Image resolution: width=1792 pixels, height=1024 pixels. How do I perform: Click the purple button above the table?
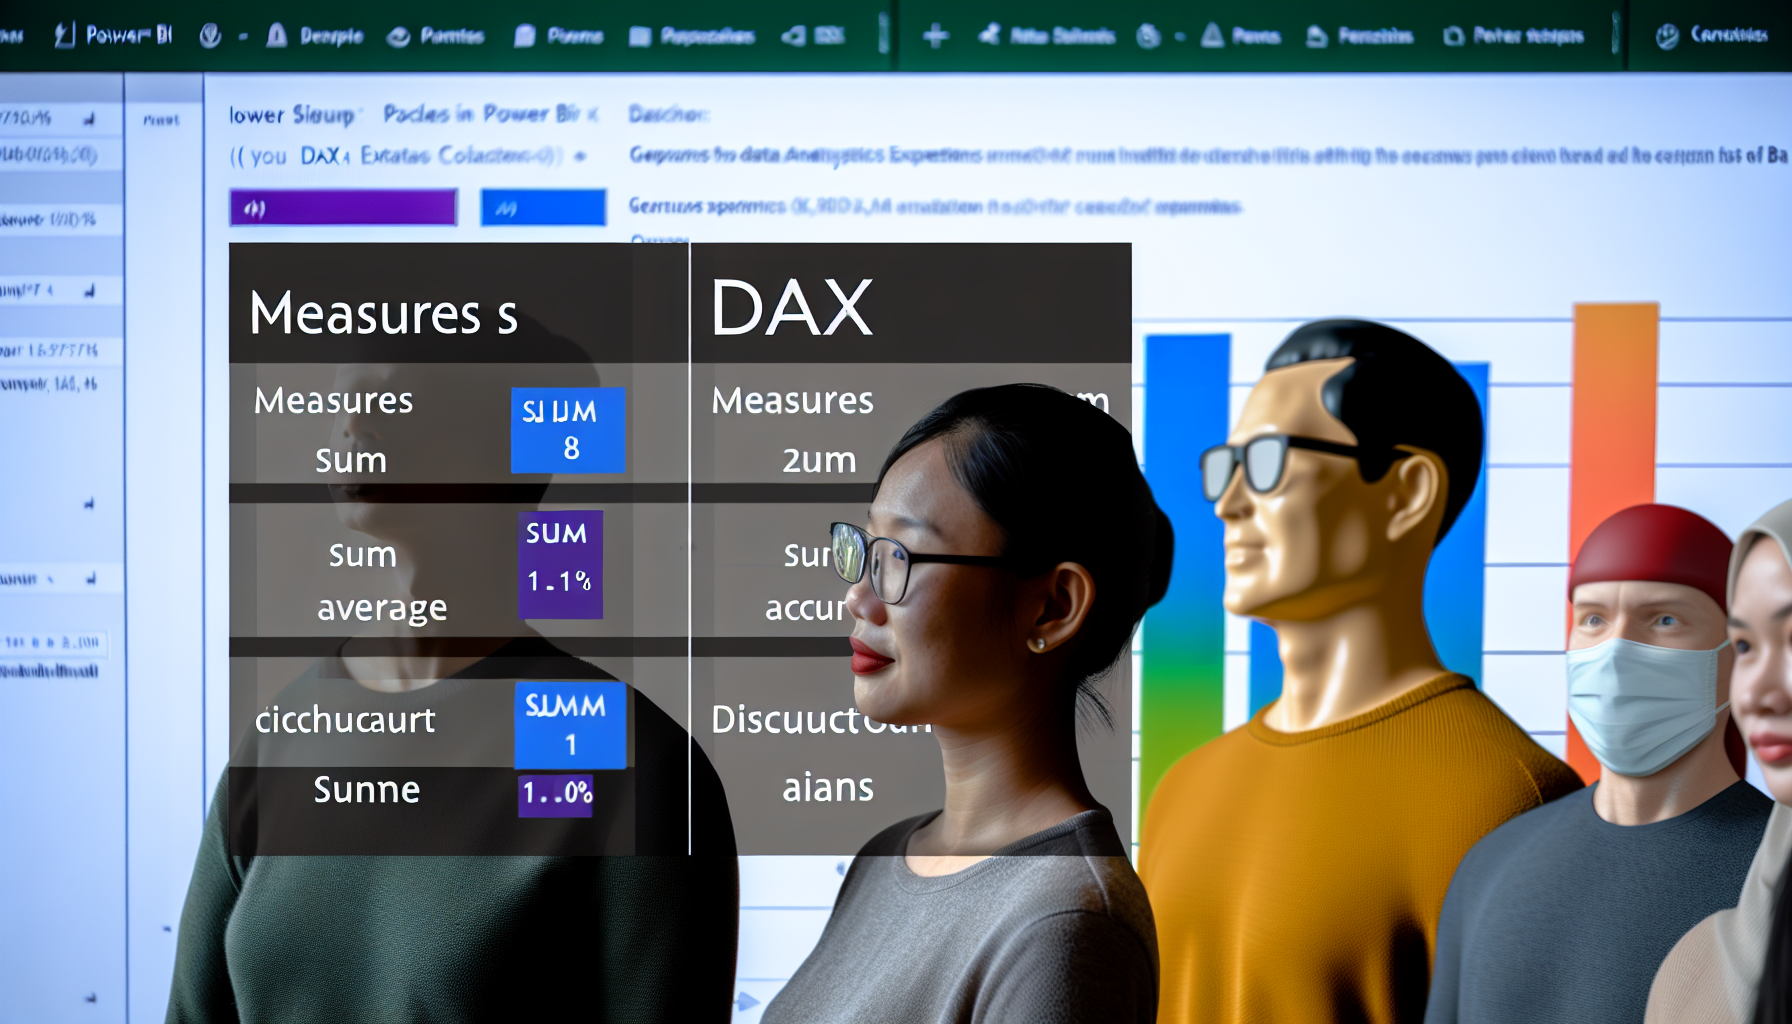point(343,208)
